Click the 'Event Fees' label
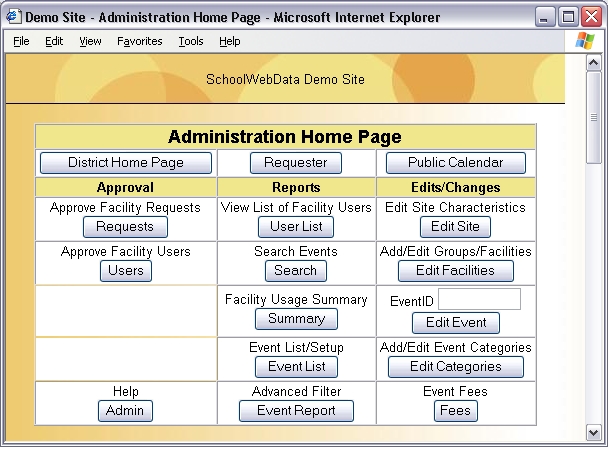 click(x=455, y=392)
